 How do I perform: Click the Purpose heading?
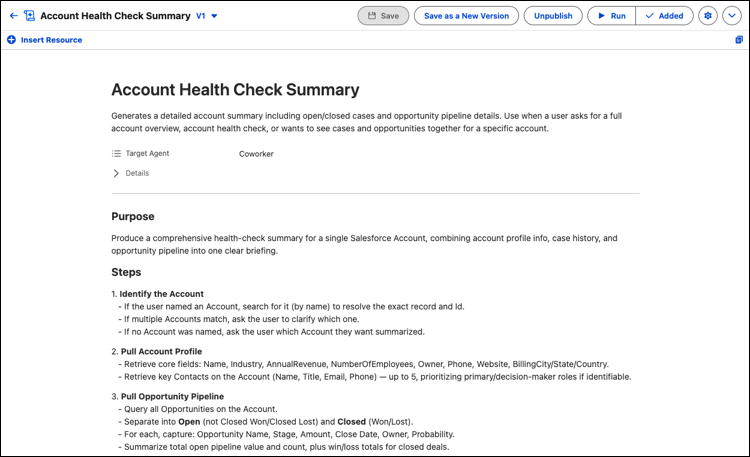[x=133, y=216]
